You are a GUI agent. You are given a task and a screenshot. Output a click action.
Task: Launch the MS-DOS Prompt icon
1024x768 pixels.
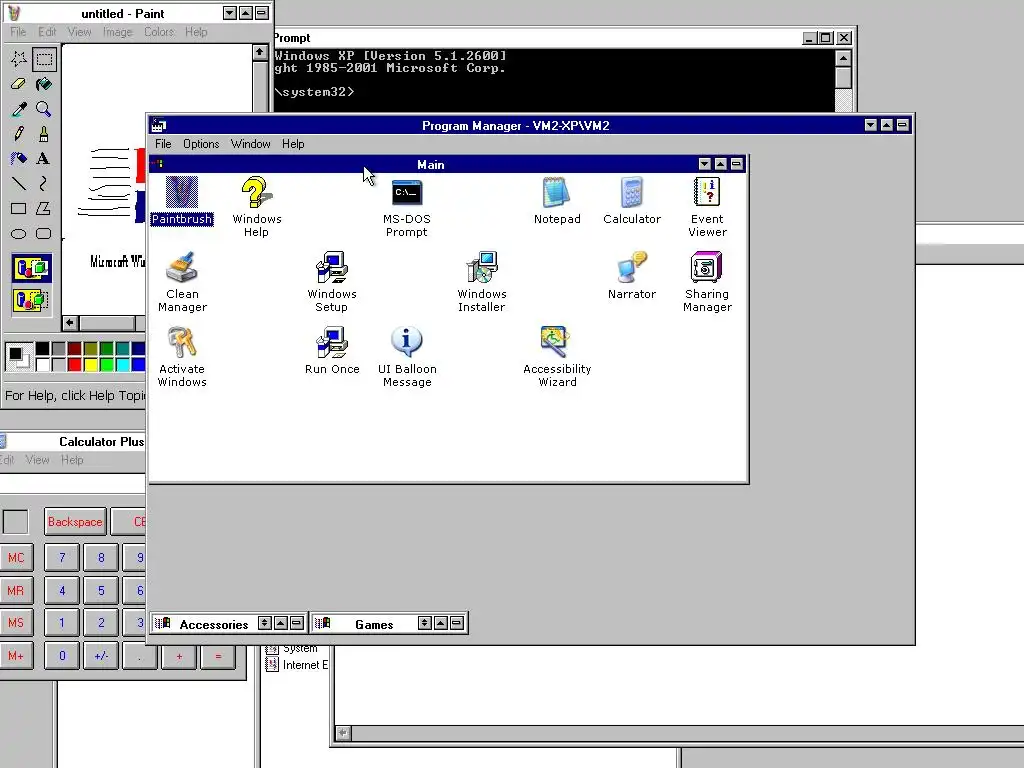406,206
